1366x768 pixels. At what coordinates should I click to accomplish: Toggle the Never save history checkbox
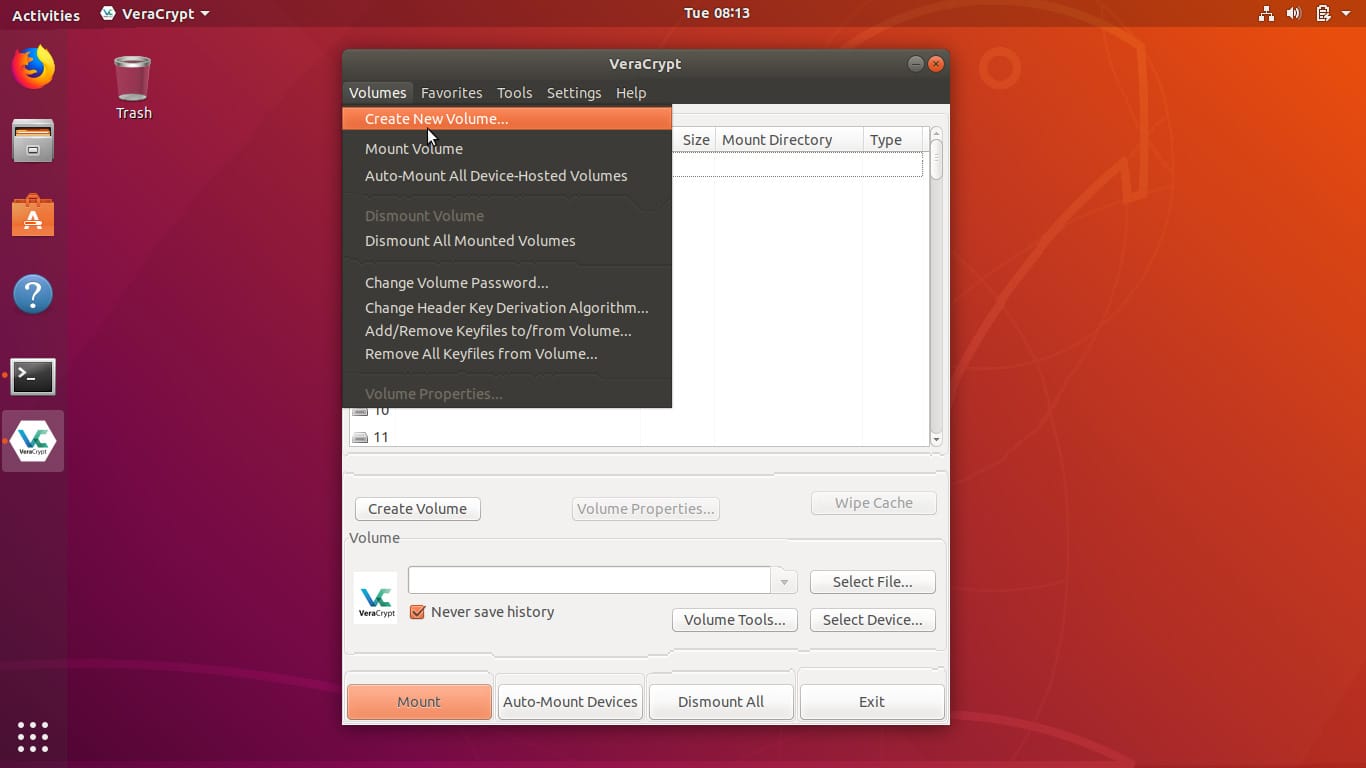tap(418, 612)
